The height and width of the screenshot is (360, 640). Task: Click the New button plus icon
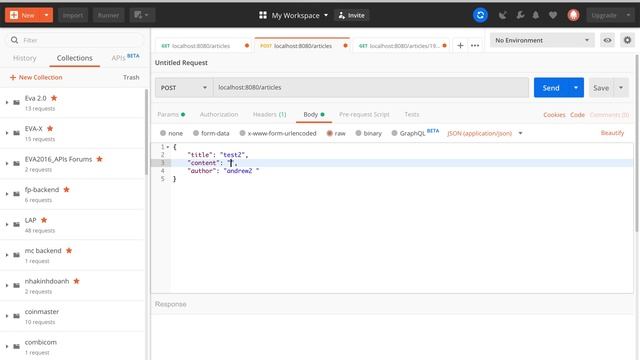point(14,15)
